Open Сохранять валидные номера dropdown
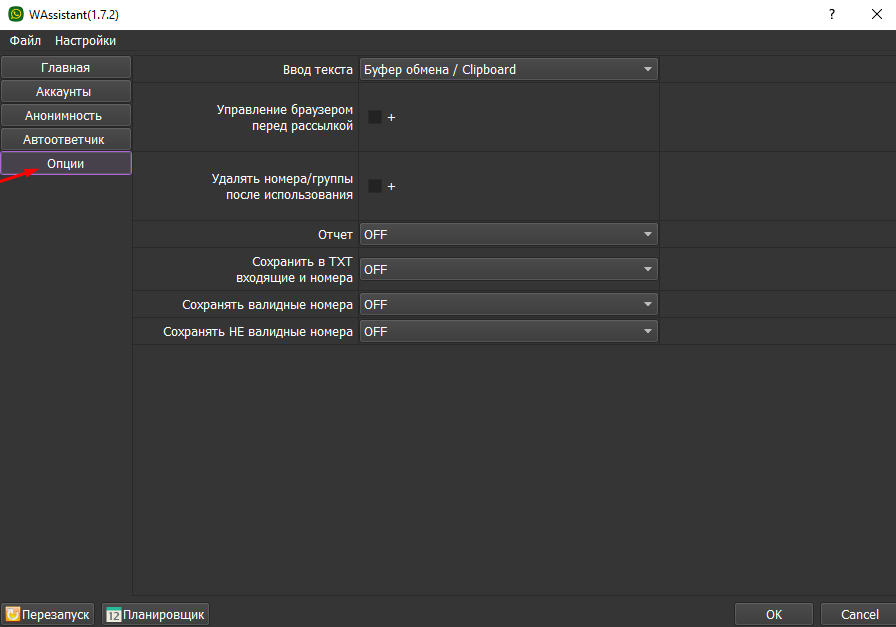Image resolution: width=896 pixels, height=627 pixels. pyautogui.click(x=508, y=304)
